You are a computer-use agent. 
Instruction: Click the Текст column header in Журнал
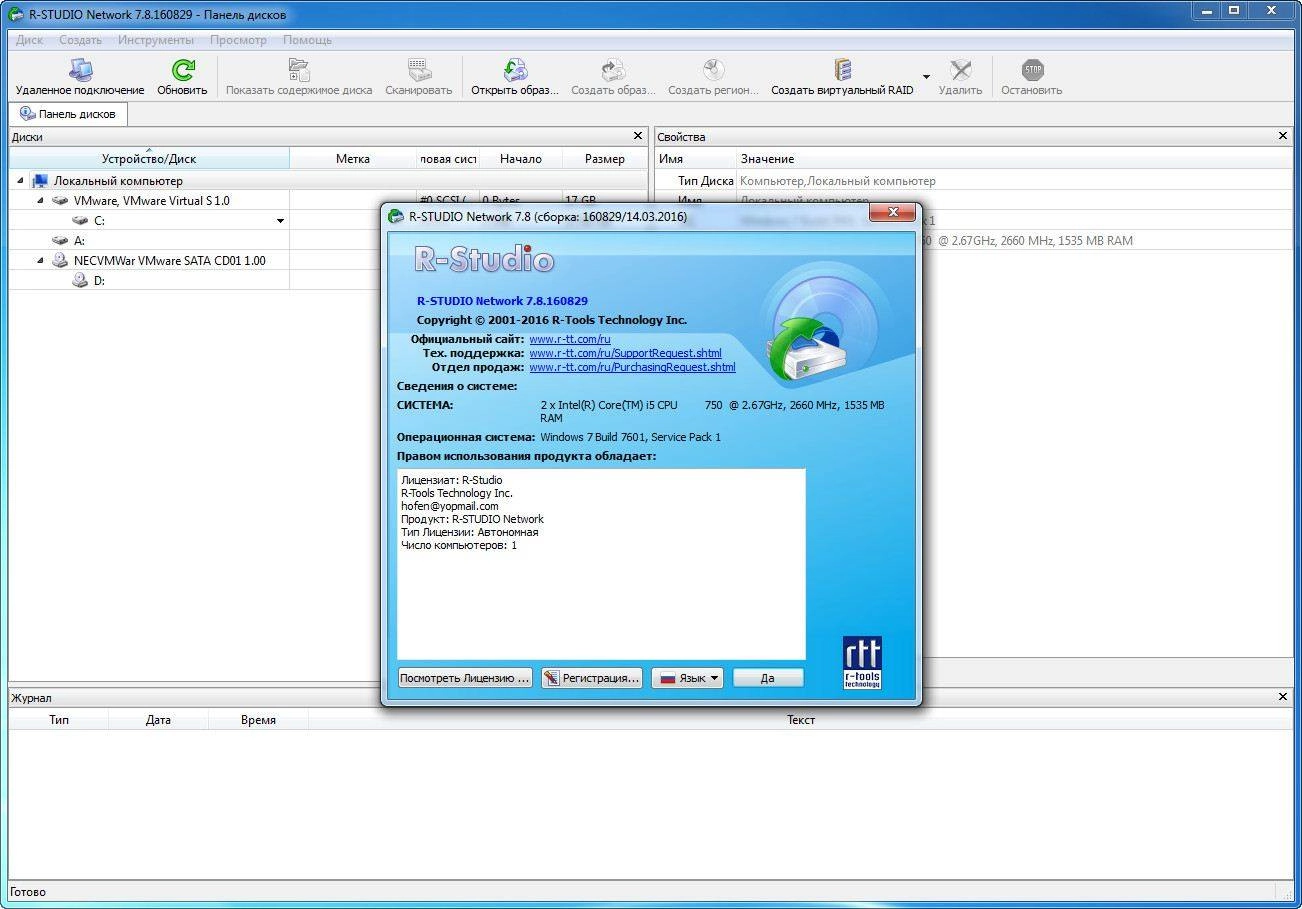800,720
